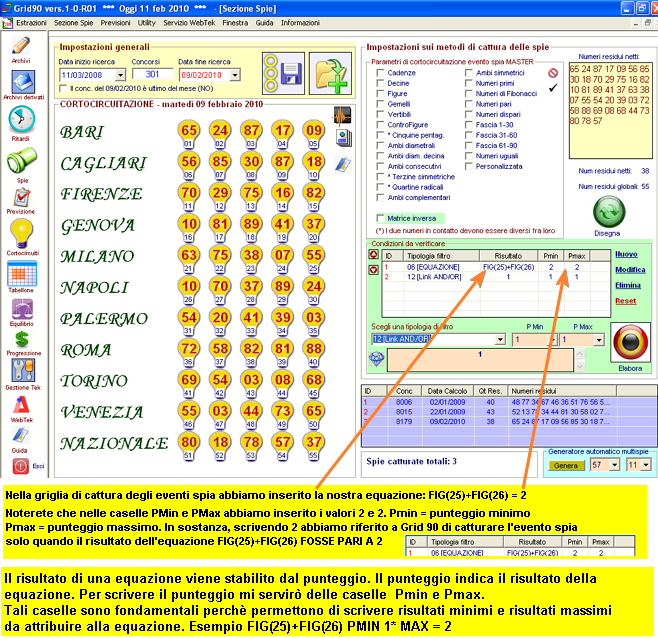Open the Gestione Tek tools icon
The width and height of the screenshot is (658, 637).
[x=23, y=371]
